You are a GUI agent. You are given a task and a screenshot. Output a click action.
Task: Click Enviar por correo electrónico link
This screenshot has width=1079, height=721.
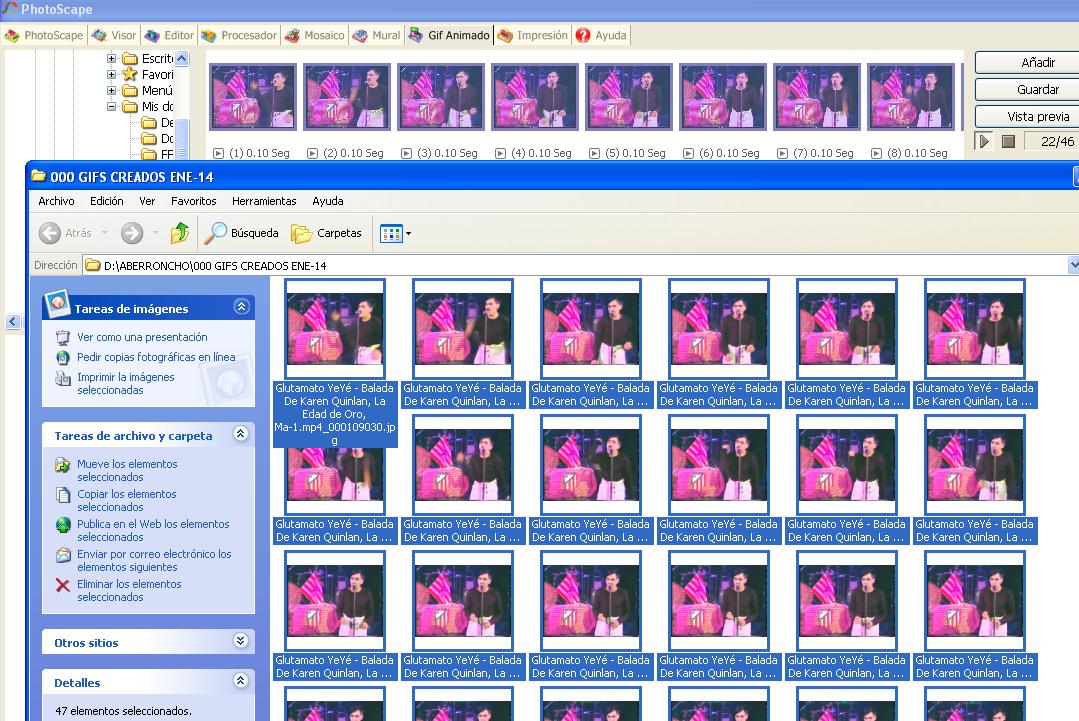[x=154, y=561]
